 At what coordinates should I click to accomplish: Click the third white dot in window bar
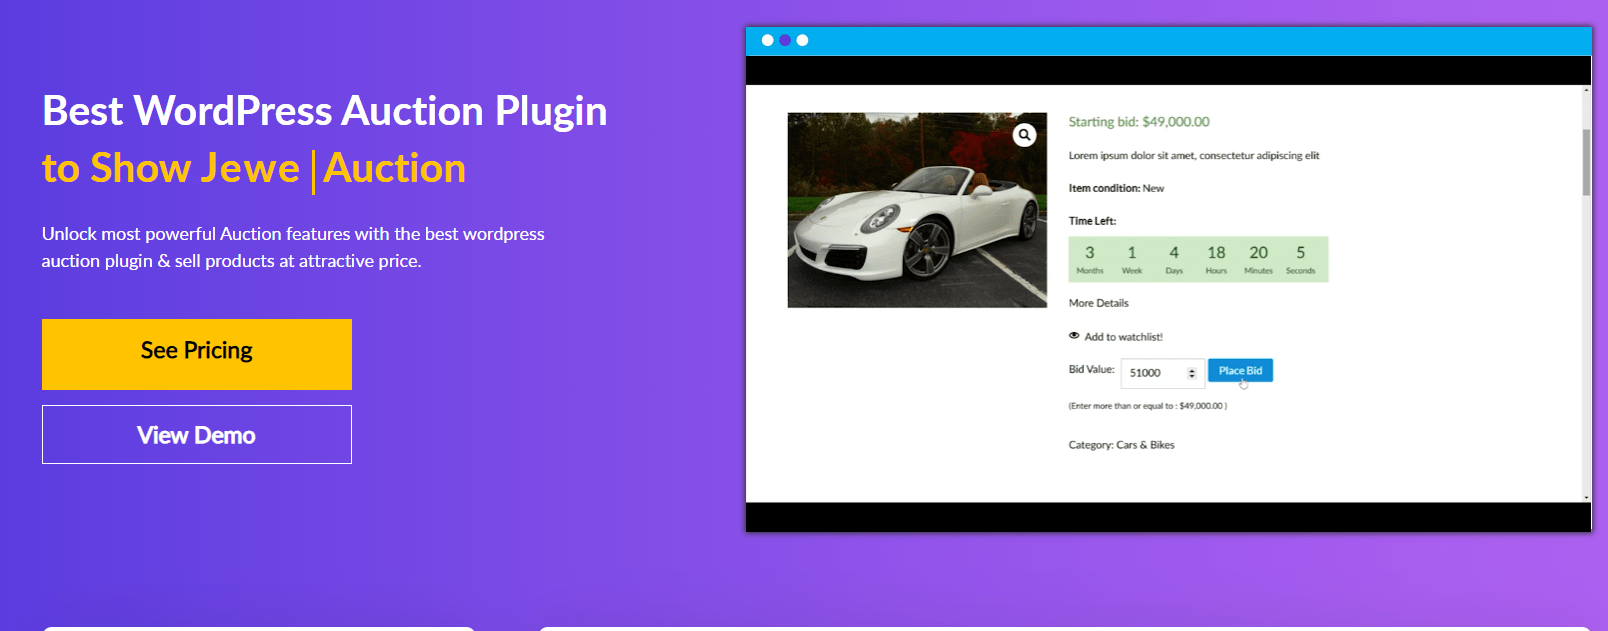click(x=802, y=40)
